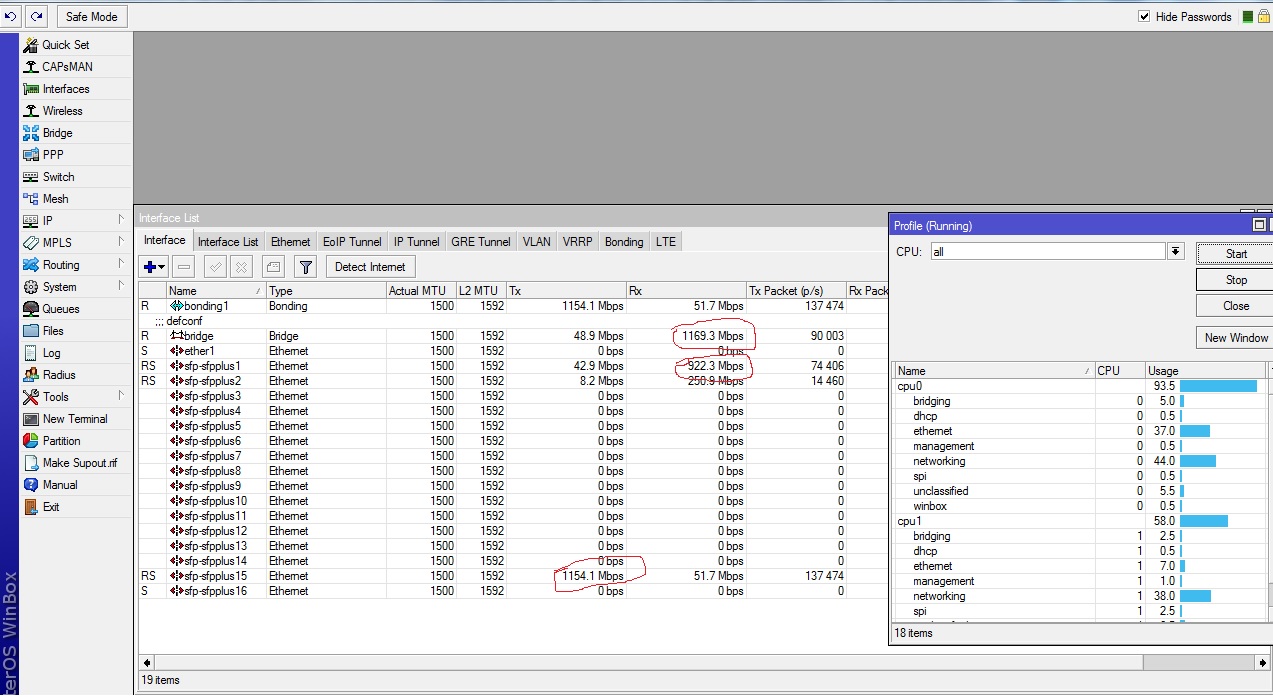The height and width of the screenshot is (697, 1273).
Task: Open the add-interface dropdown arrow
Action: [x=159, y=266]
